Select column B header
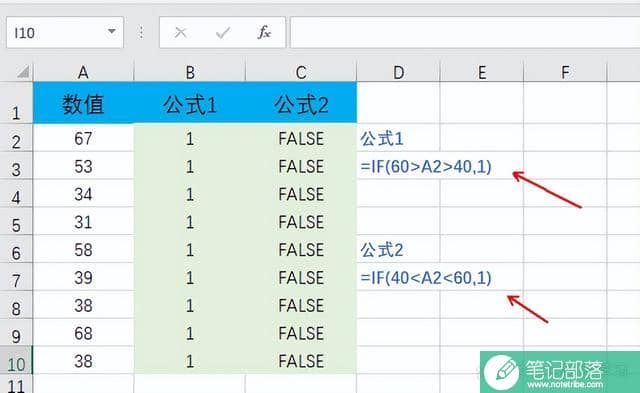Image resolution: width=640 pixels, height=393 pixels. tap(190, 72)
